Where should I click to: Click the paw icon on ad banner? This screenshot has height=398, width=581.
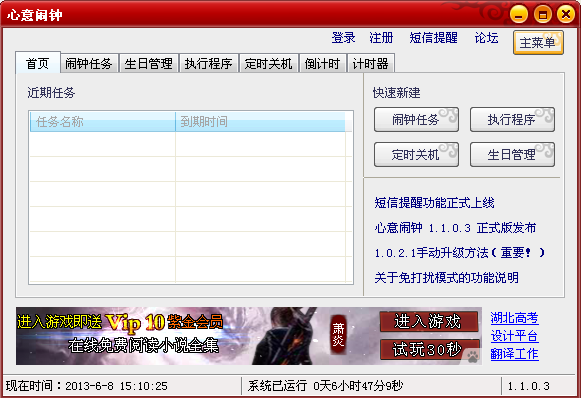[x=472, y=357]
